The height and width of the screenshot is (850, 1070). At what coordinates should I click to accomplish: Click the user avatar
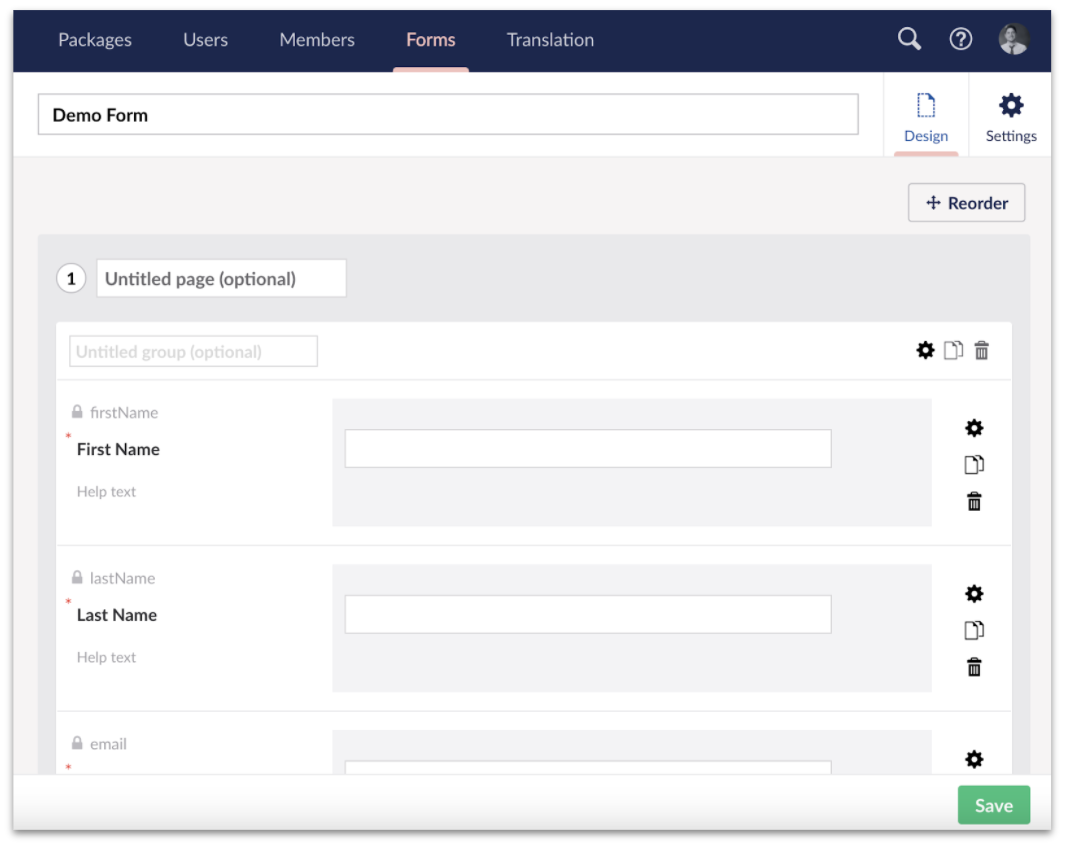point(1013,39)
